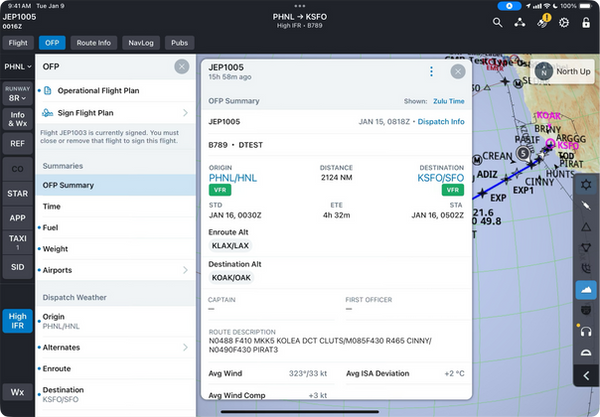The image size is (600, 417).
Task: Open Enroute dispatch weather row
Action: pyautogui.click(x=116, y=369)
